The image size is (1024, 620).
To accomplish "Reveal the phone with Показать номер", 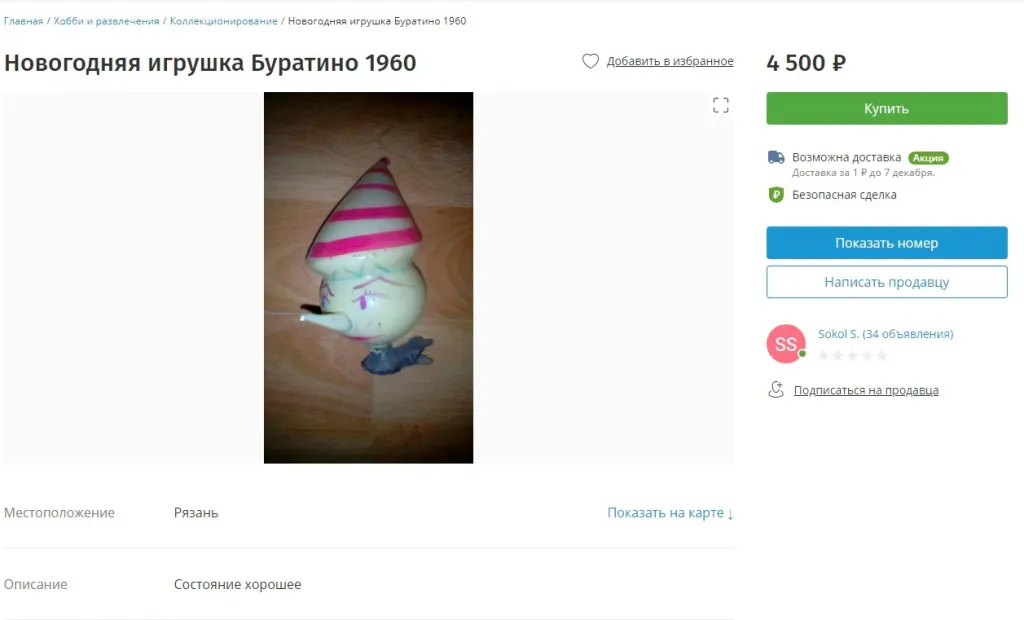I will coord(886,243).
